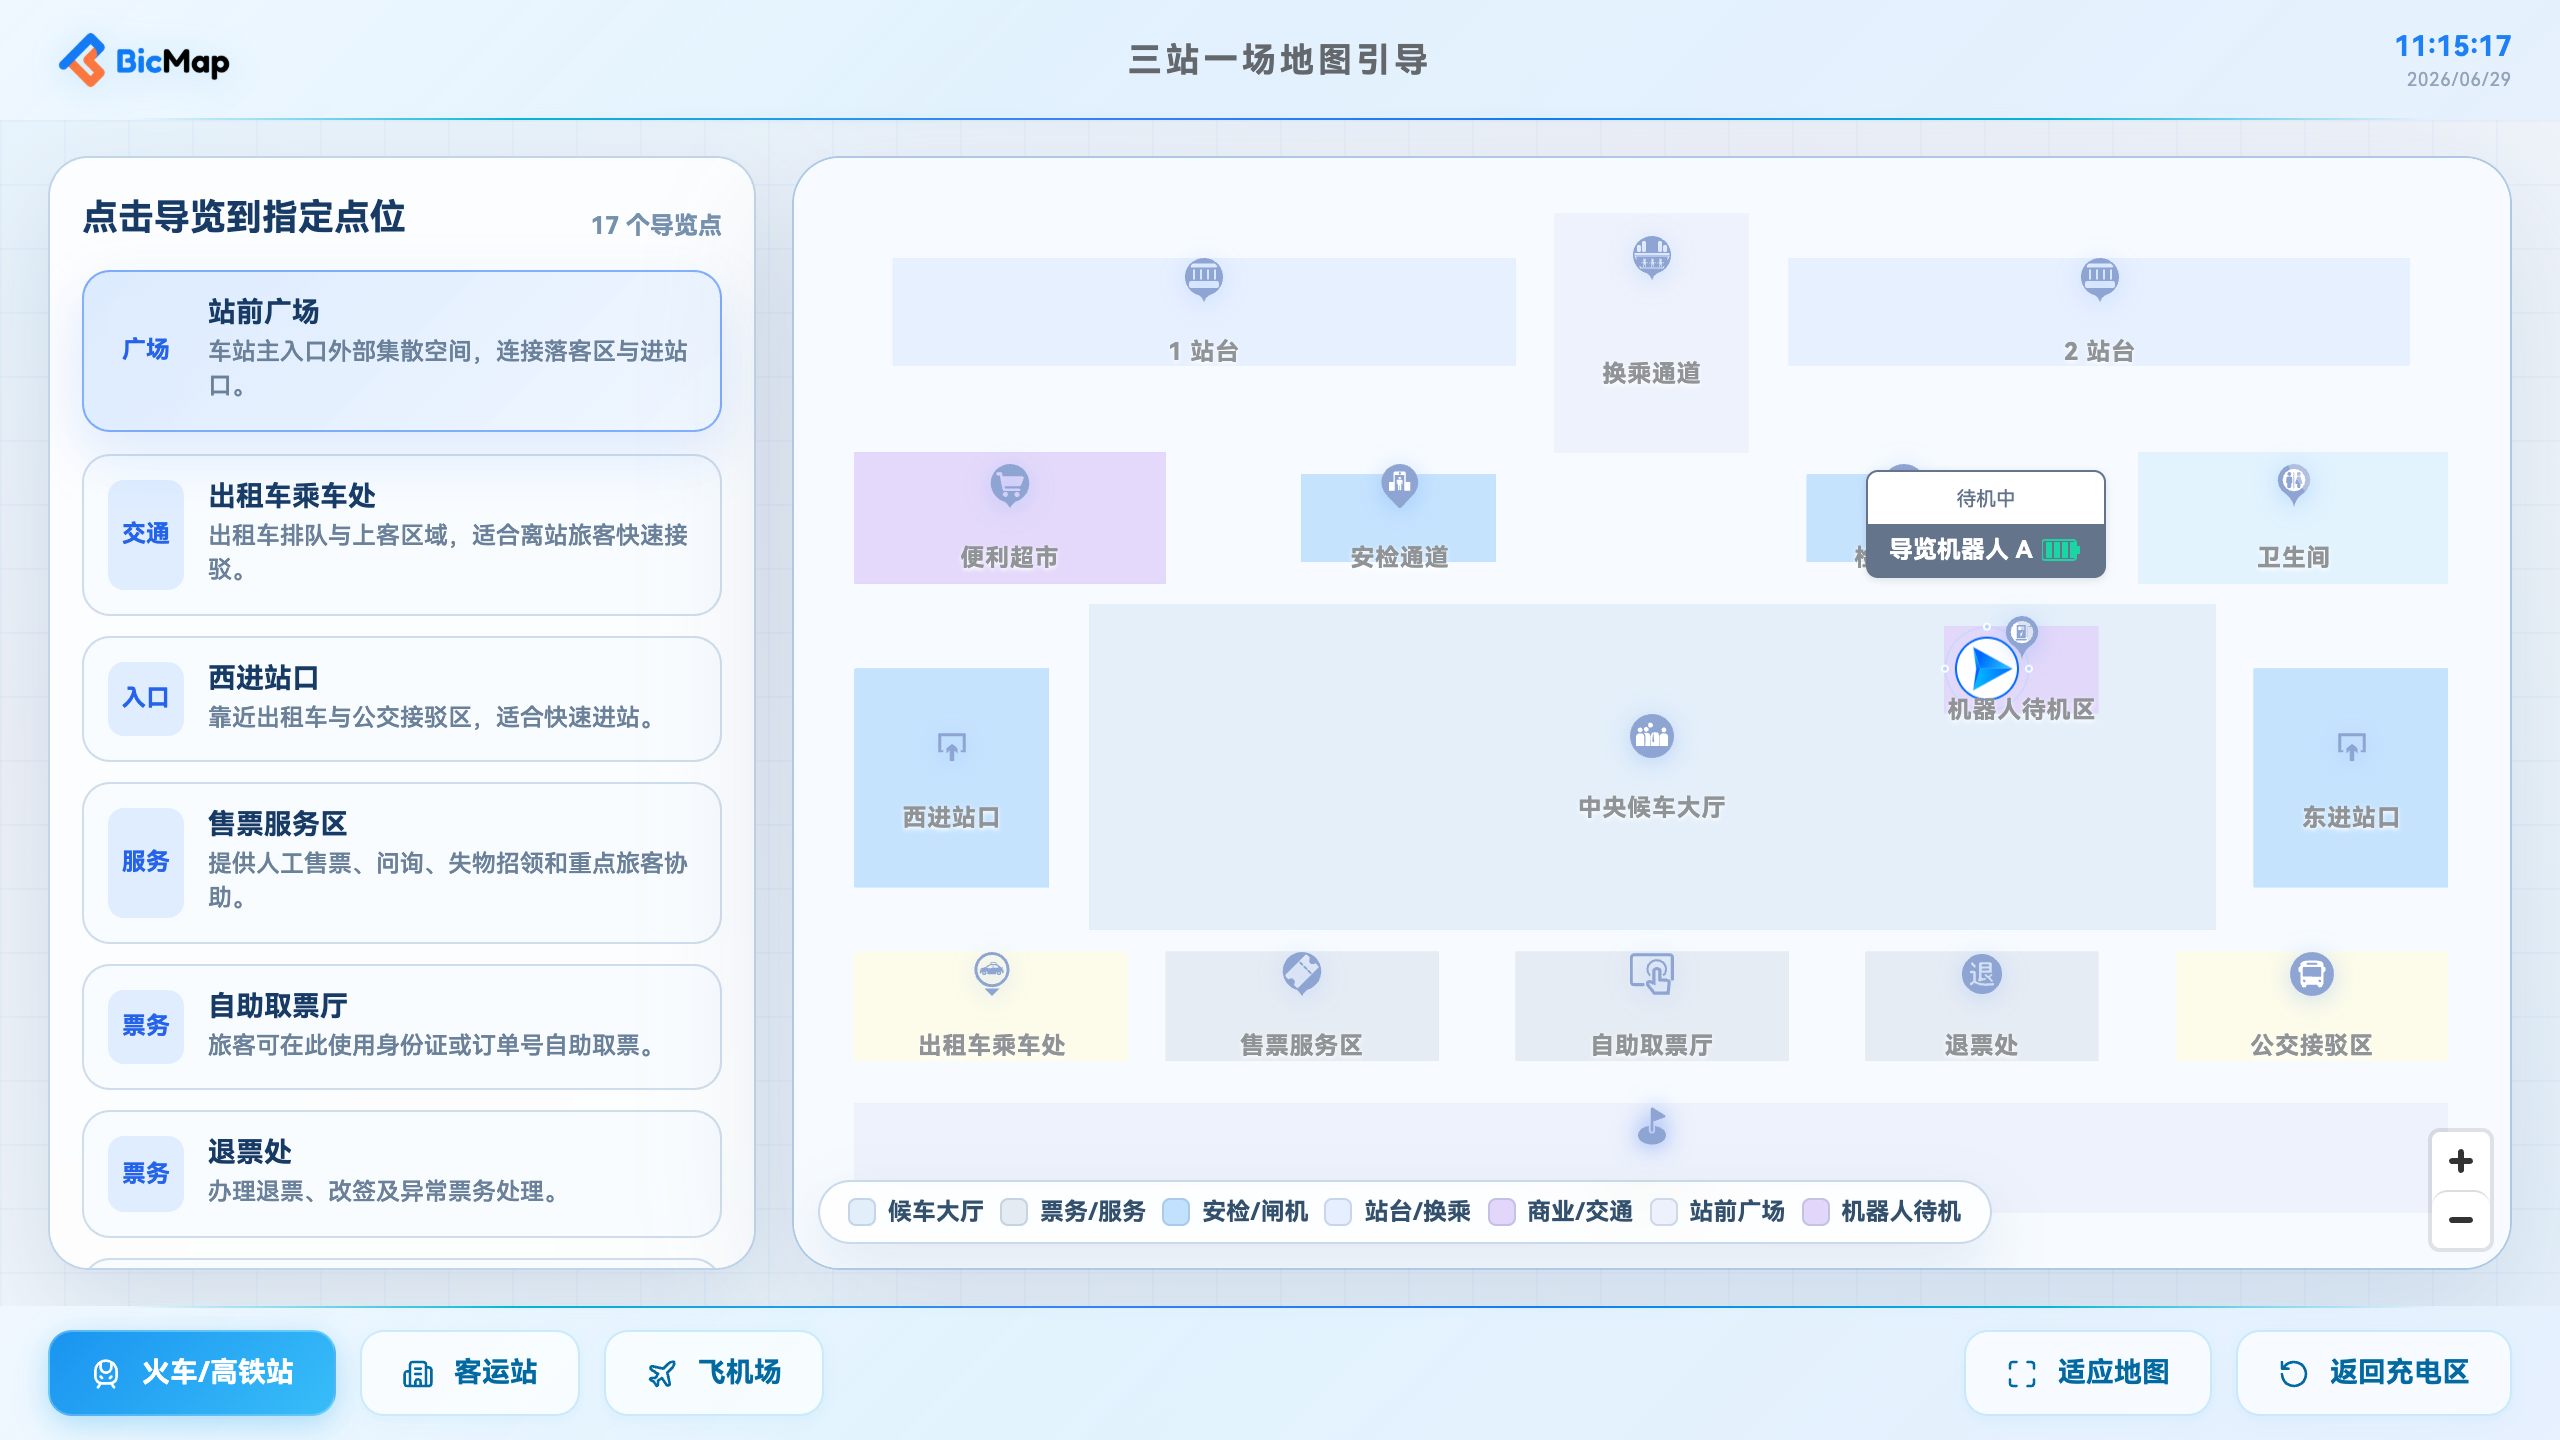Click the 2 站台 label on map

[x=2099, y=351]
